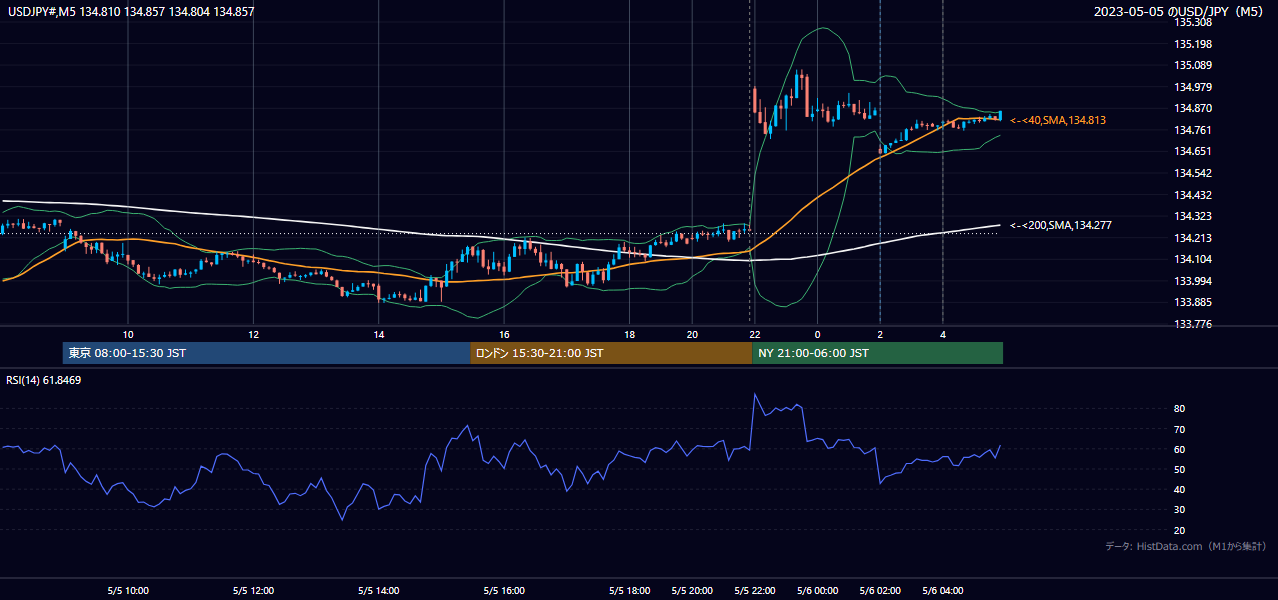Select the 200 SMA 134.277 label
The image size is (1278, 600).
(1061, 226)
